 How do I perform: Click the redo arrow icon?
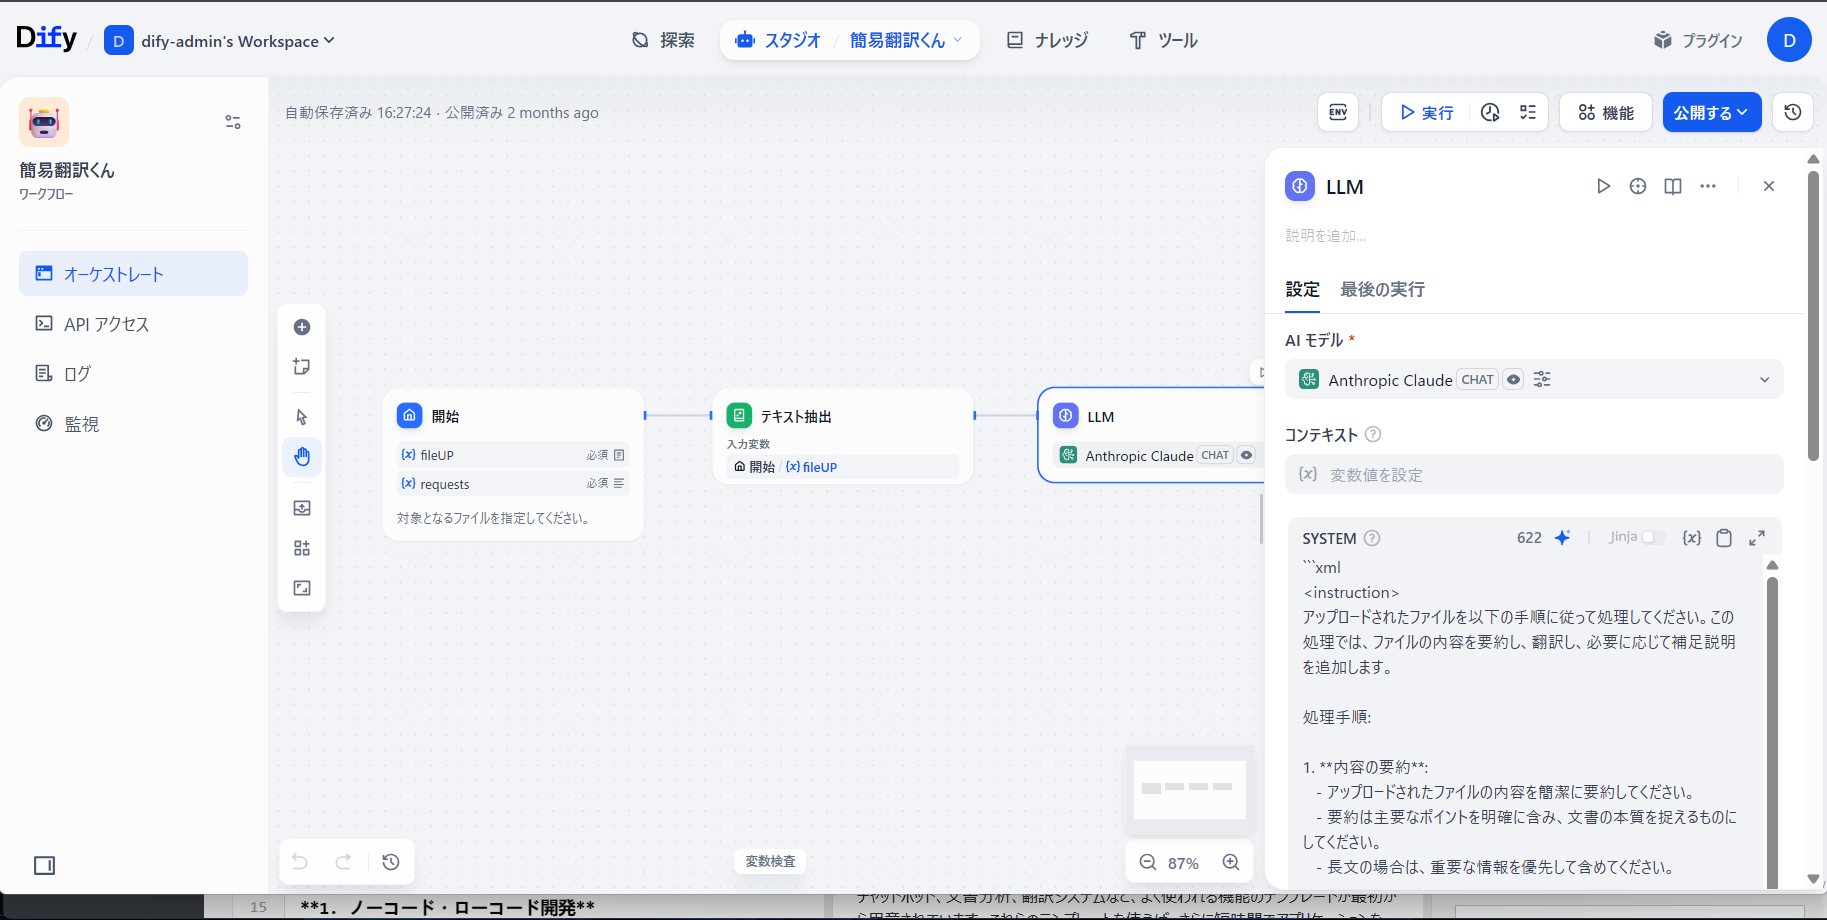click(x=343, y=862)
